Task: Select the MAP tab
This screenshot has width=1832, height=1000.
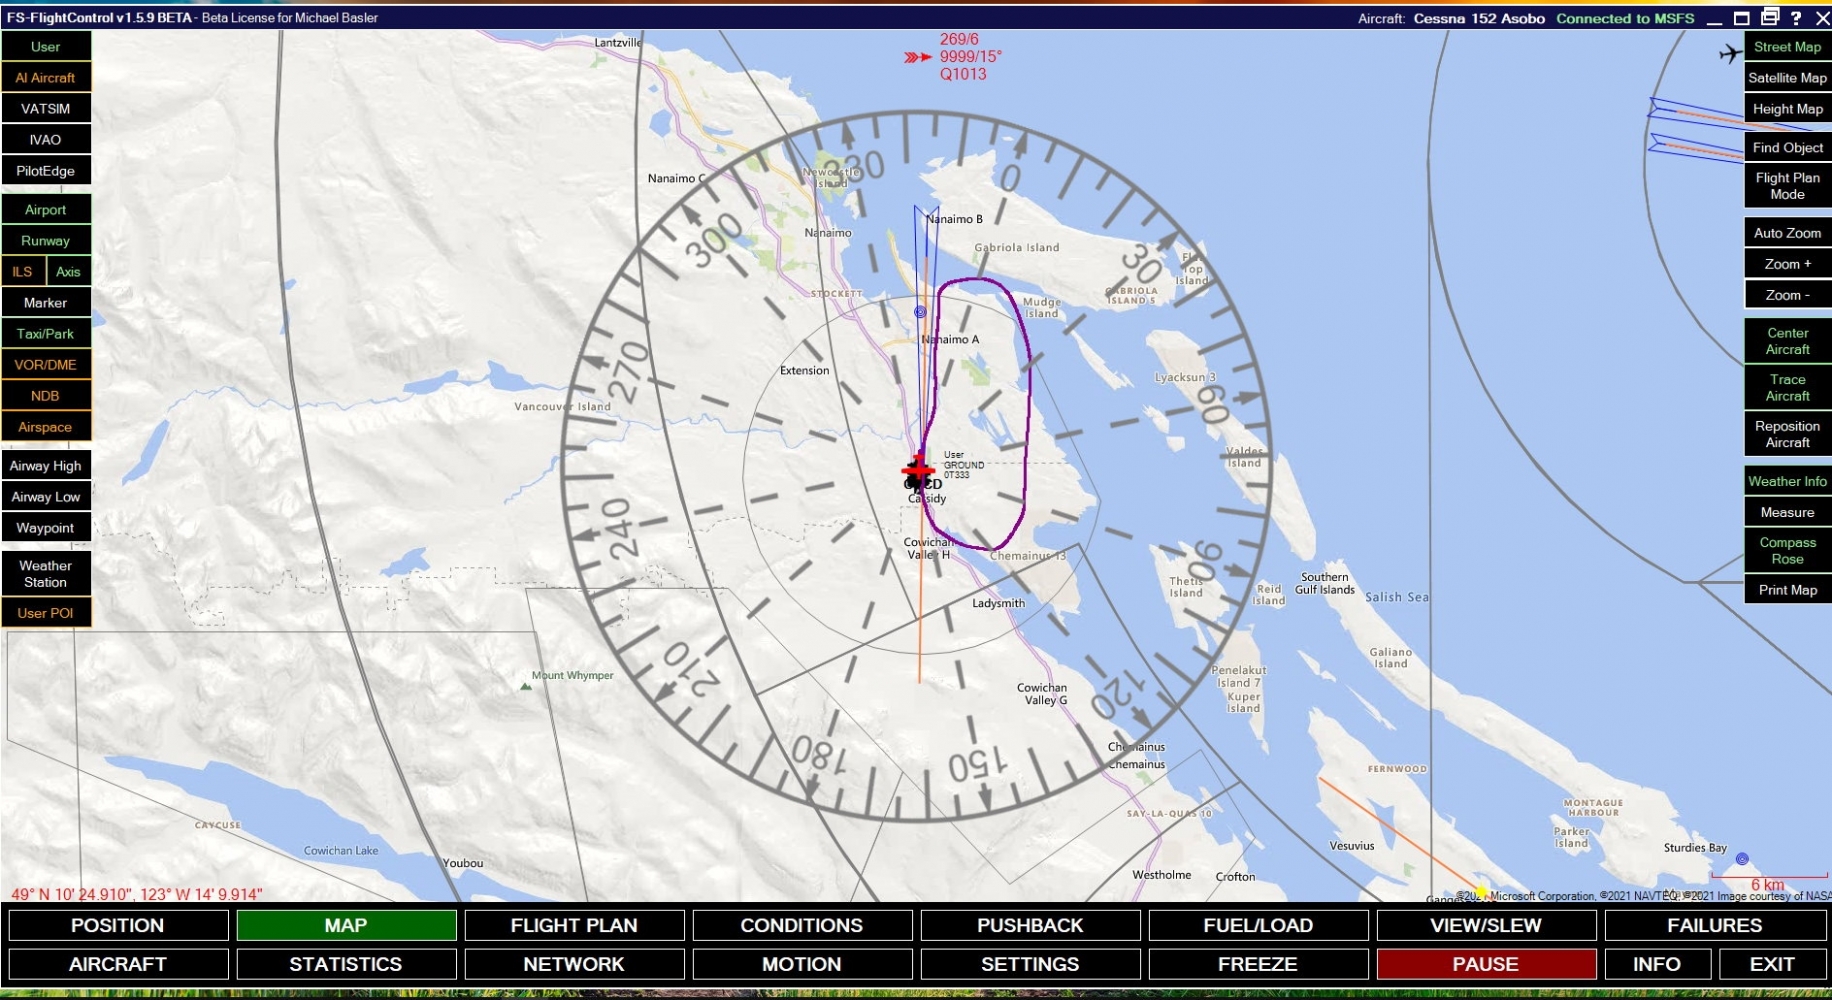Action: tap(346, 926)
